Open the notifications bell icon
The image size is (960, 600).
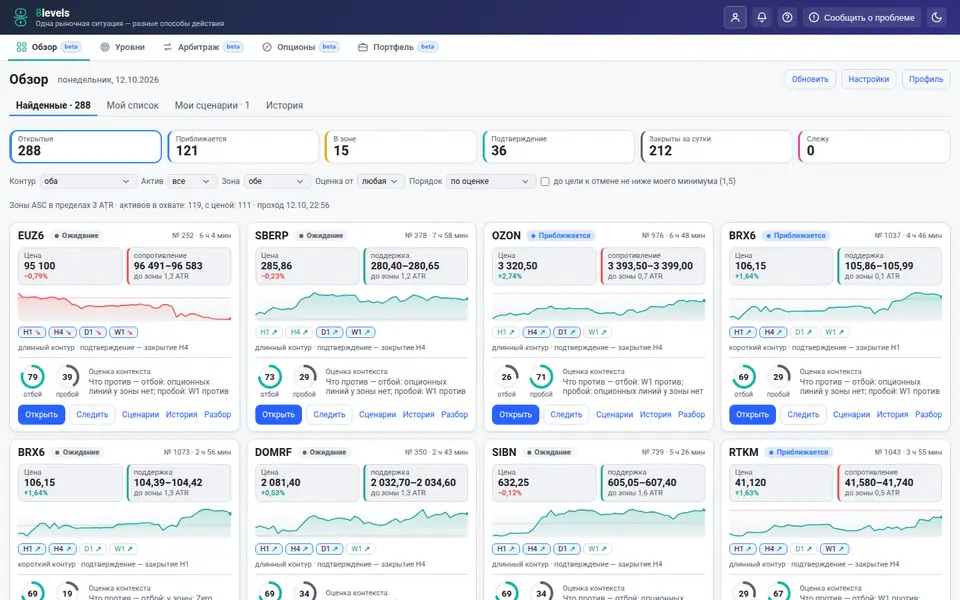coord(762,17)
